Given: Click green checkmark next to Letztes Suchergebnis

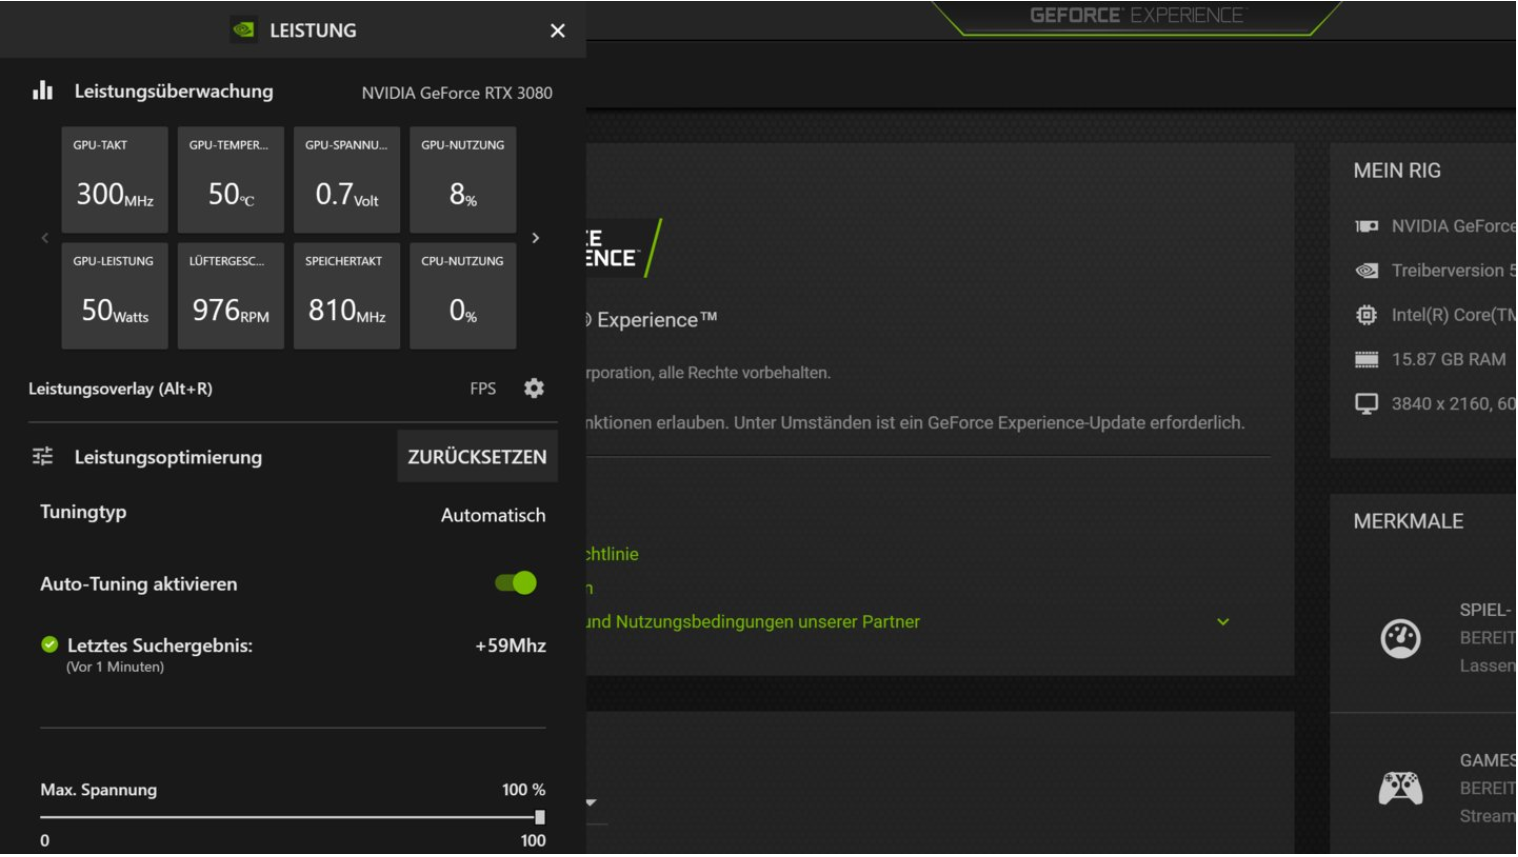Looking at the screenshot, I should click(49, 645).
